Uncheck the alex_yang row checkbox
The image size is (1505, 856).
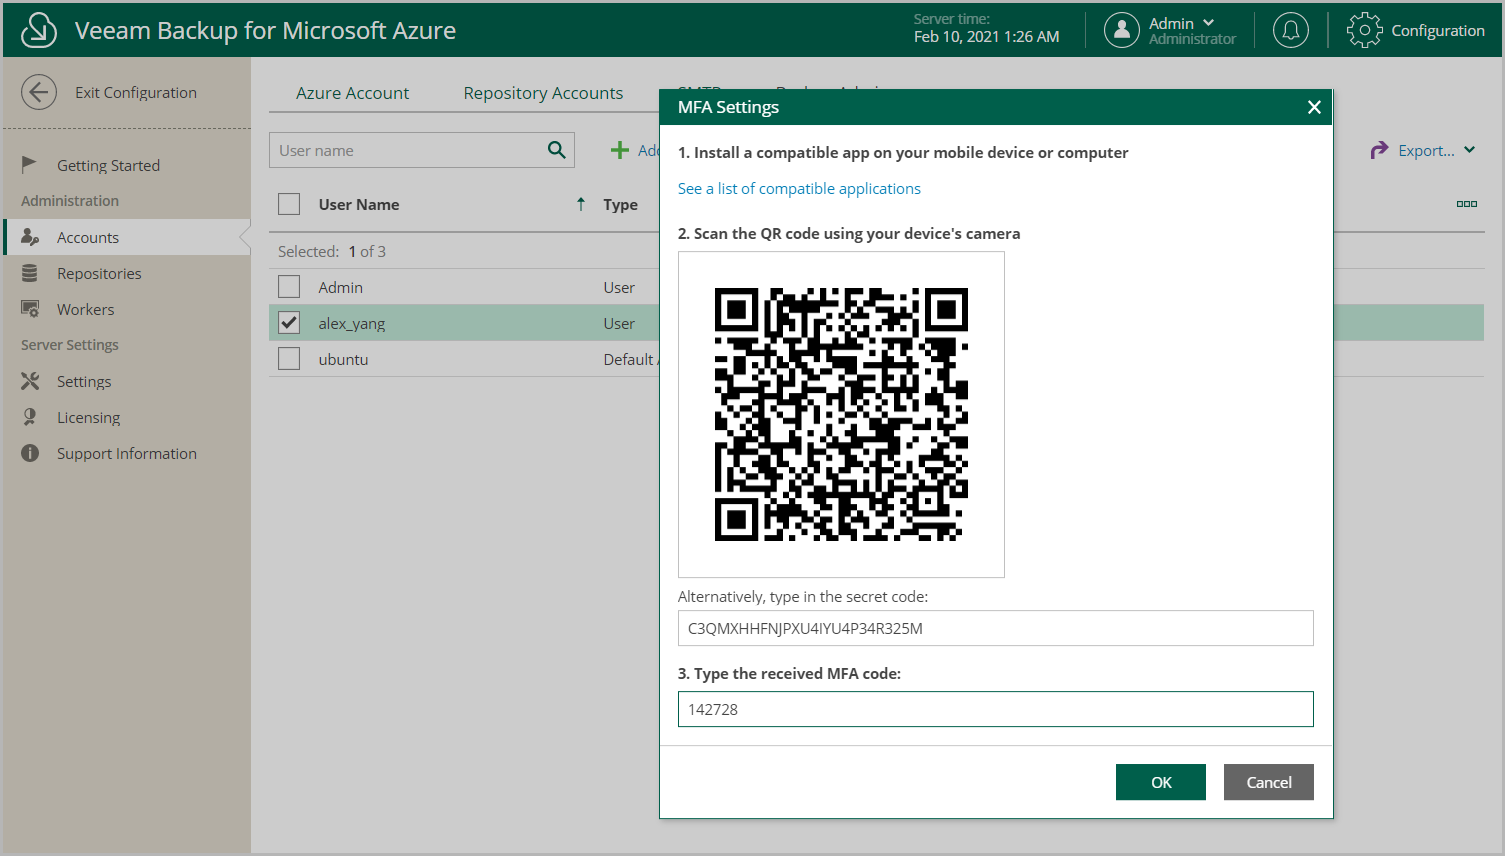(289, 323)
